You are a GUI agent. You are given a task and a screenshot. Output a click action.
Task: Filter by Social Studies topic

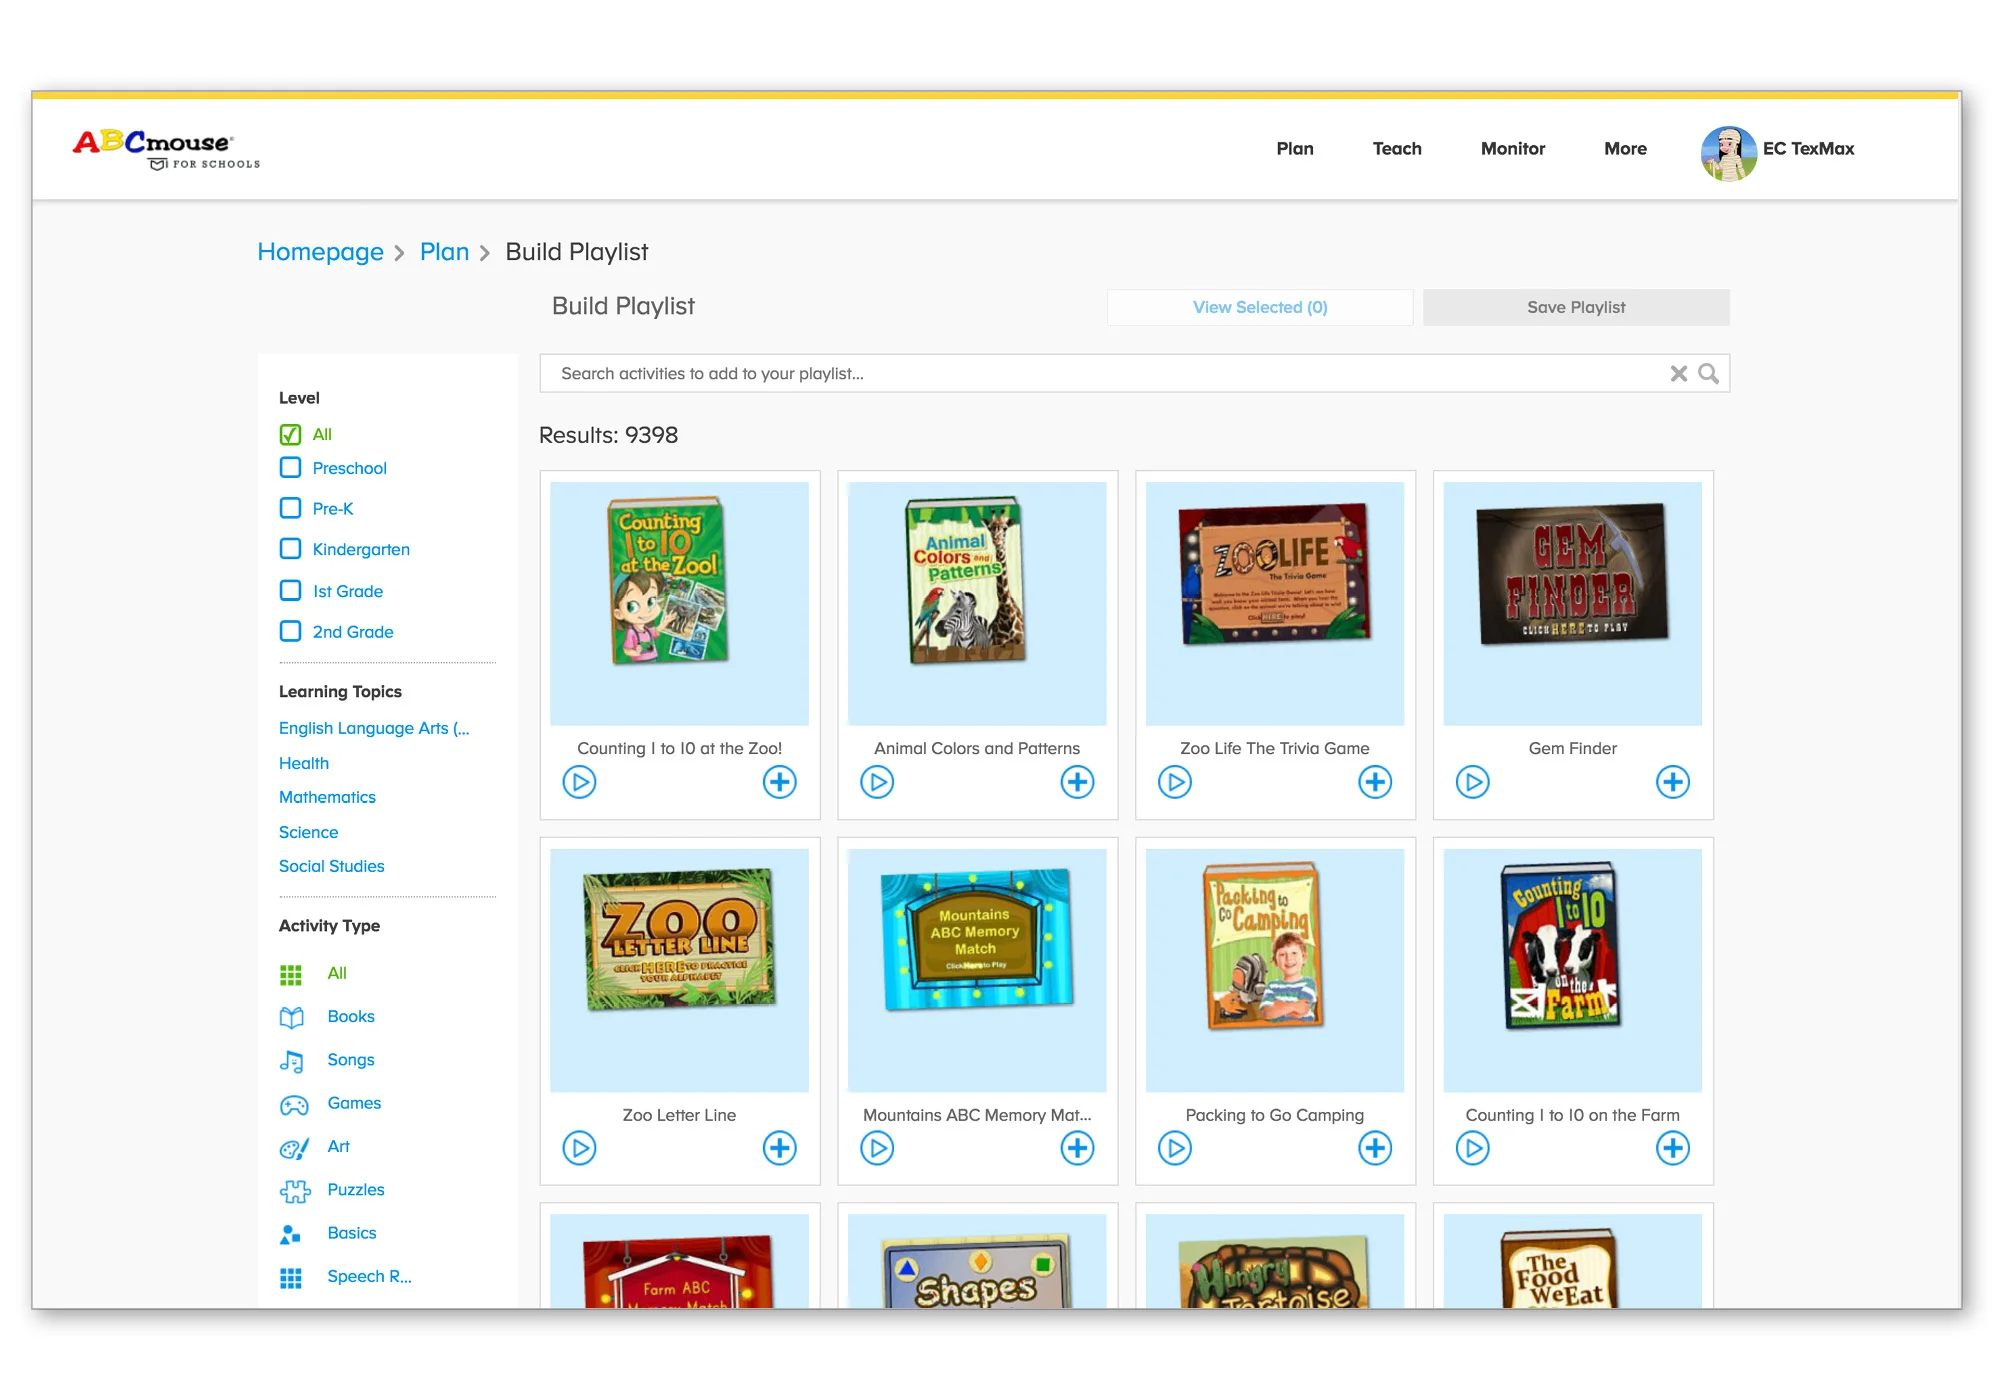[331, 866]
